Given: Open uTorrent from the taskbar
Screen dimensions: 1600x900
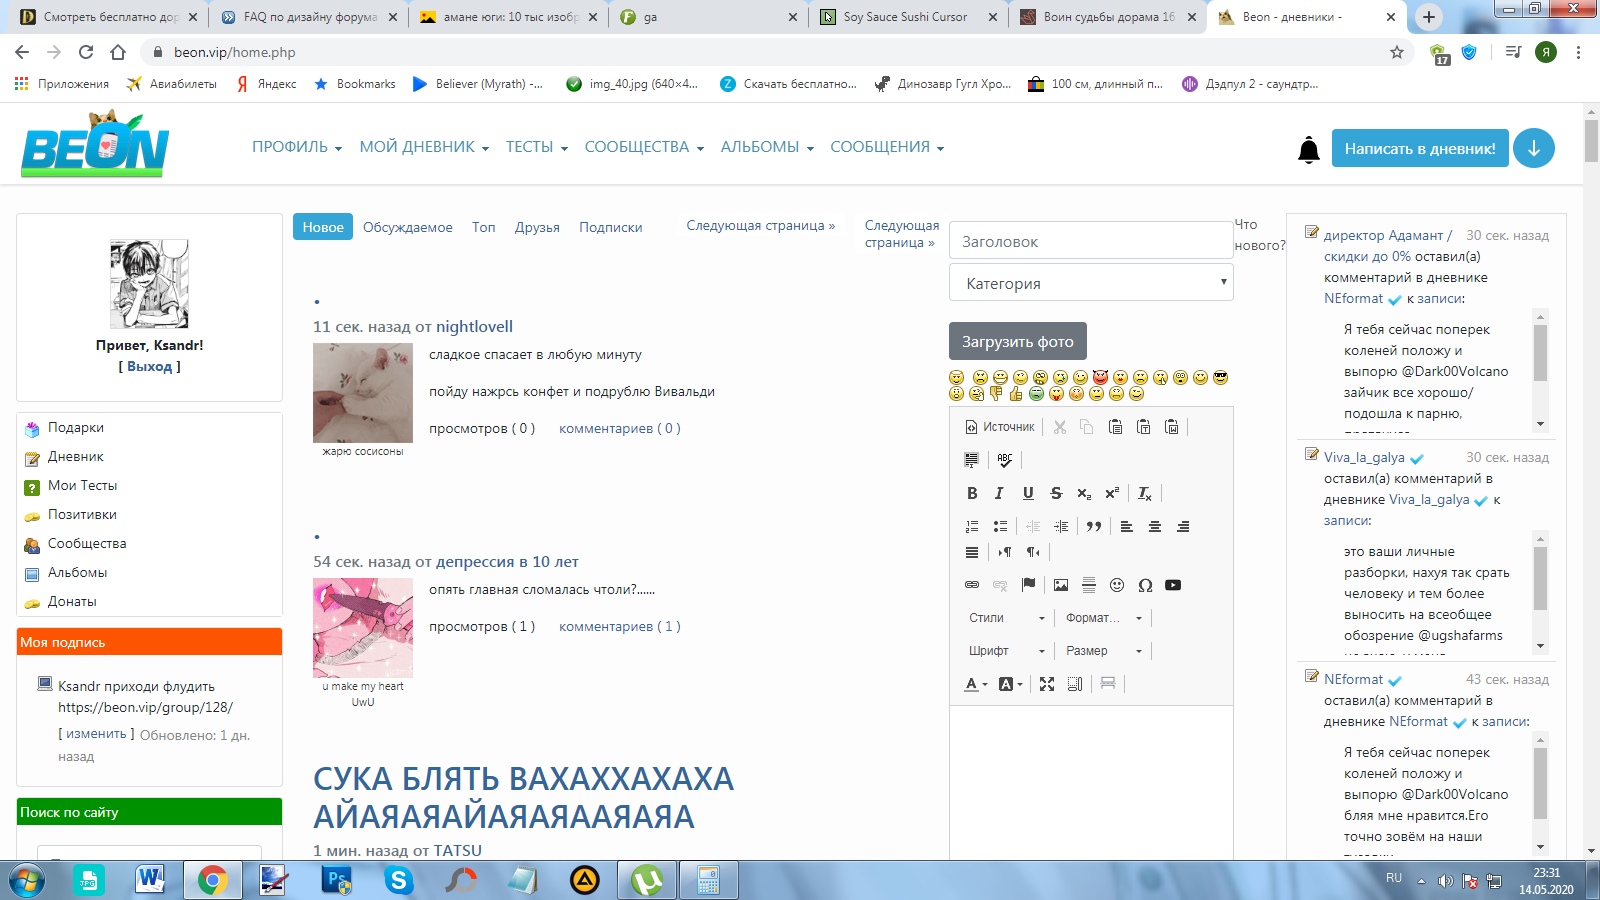Looking at the screenshot, I should click(647, 880).
